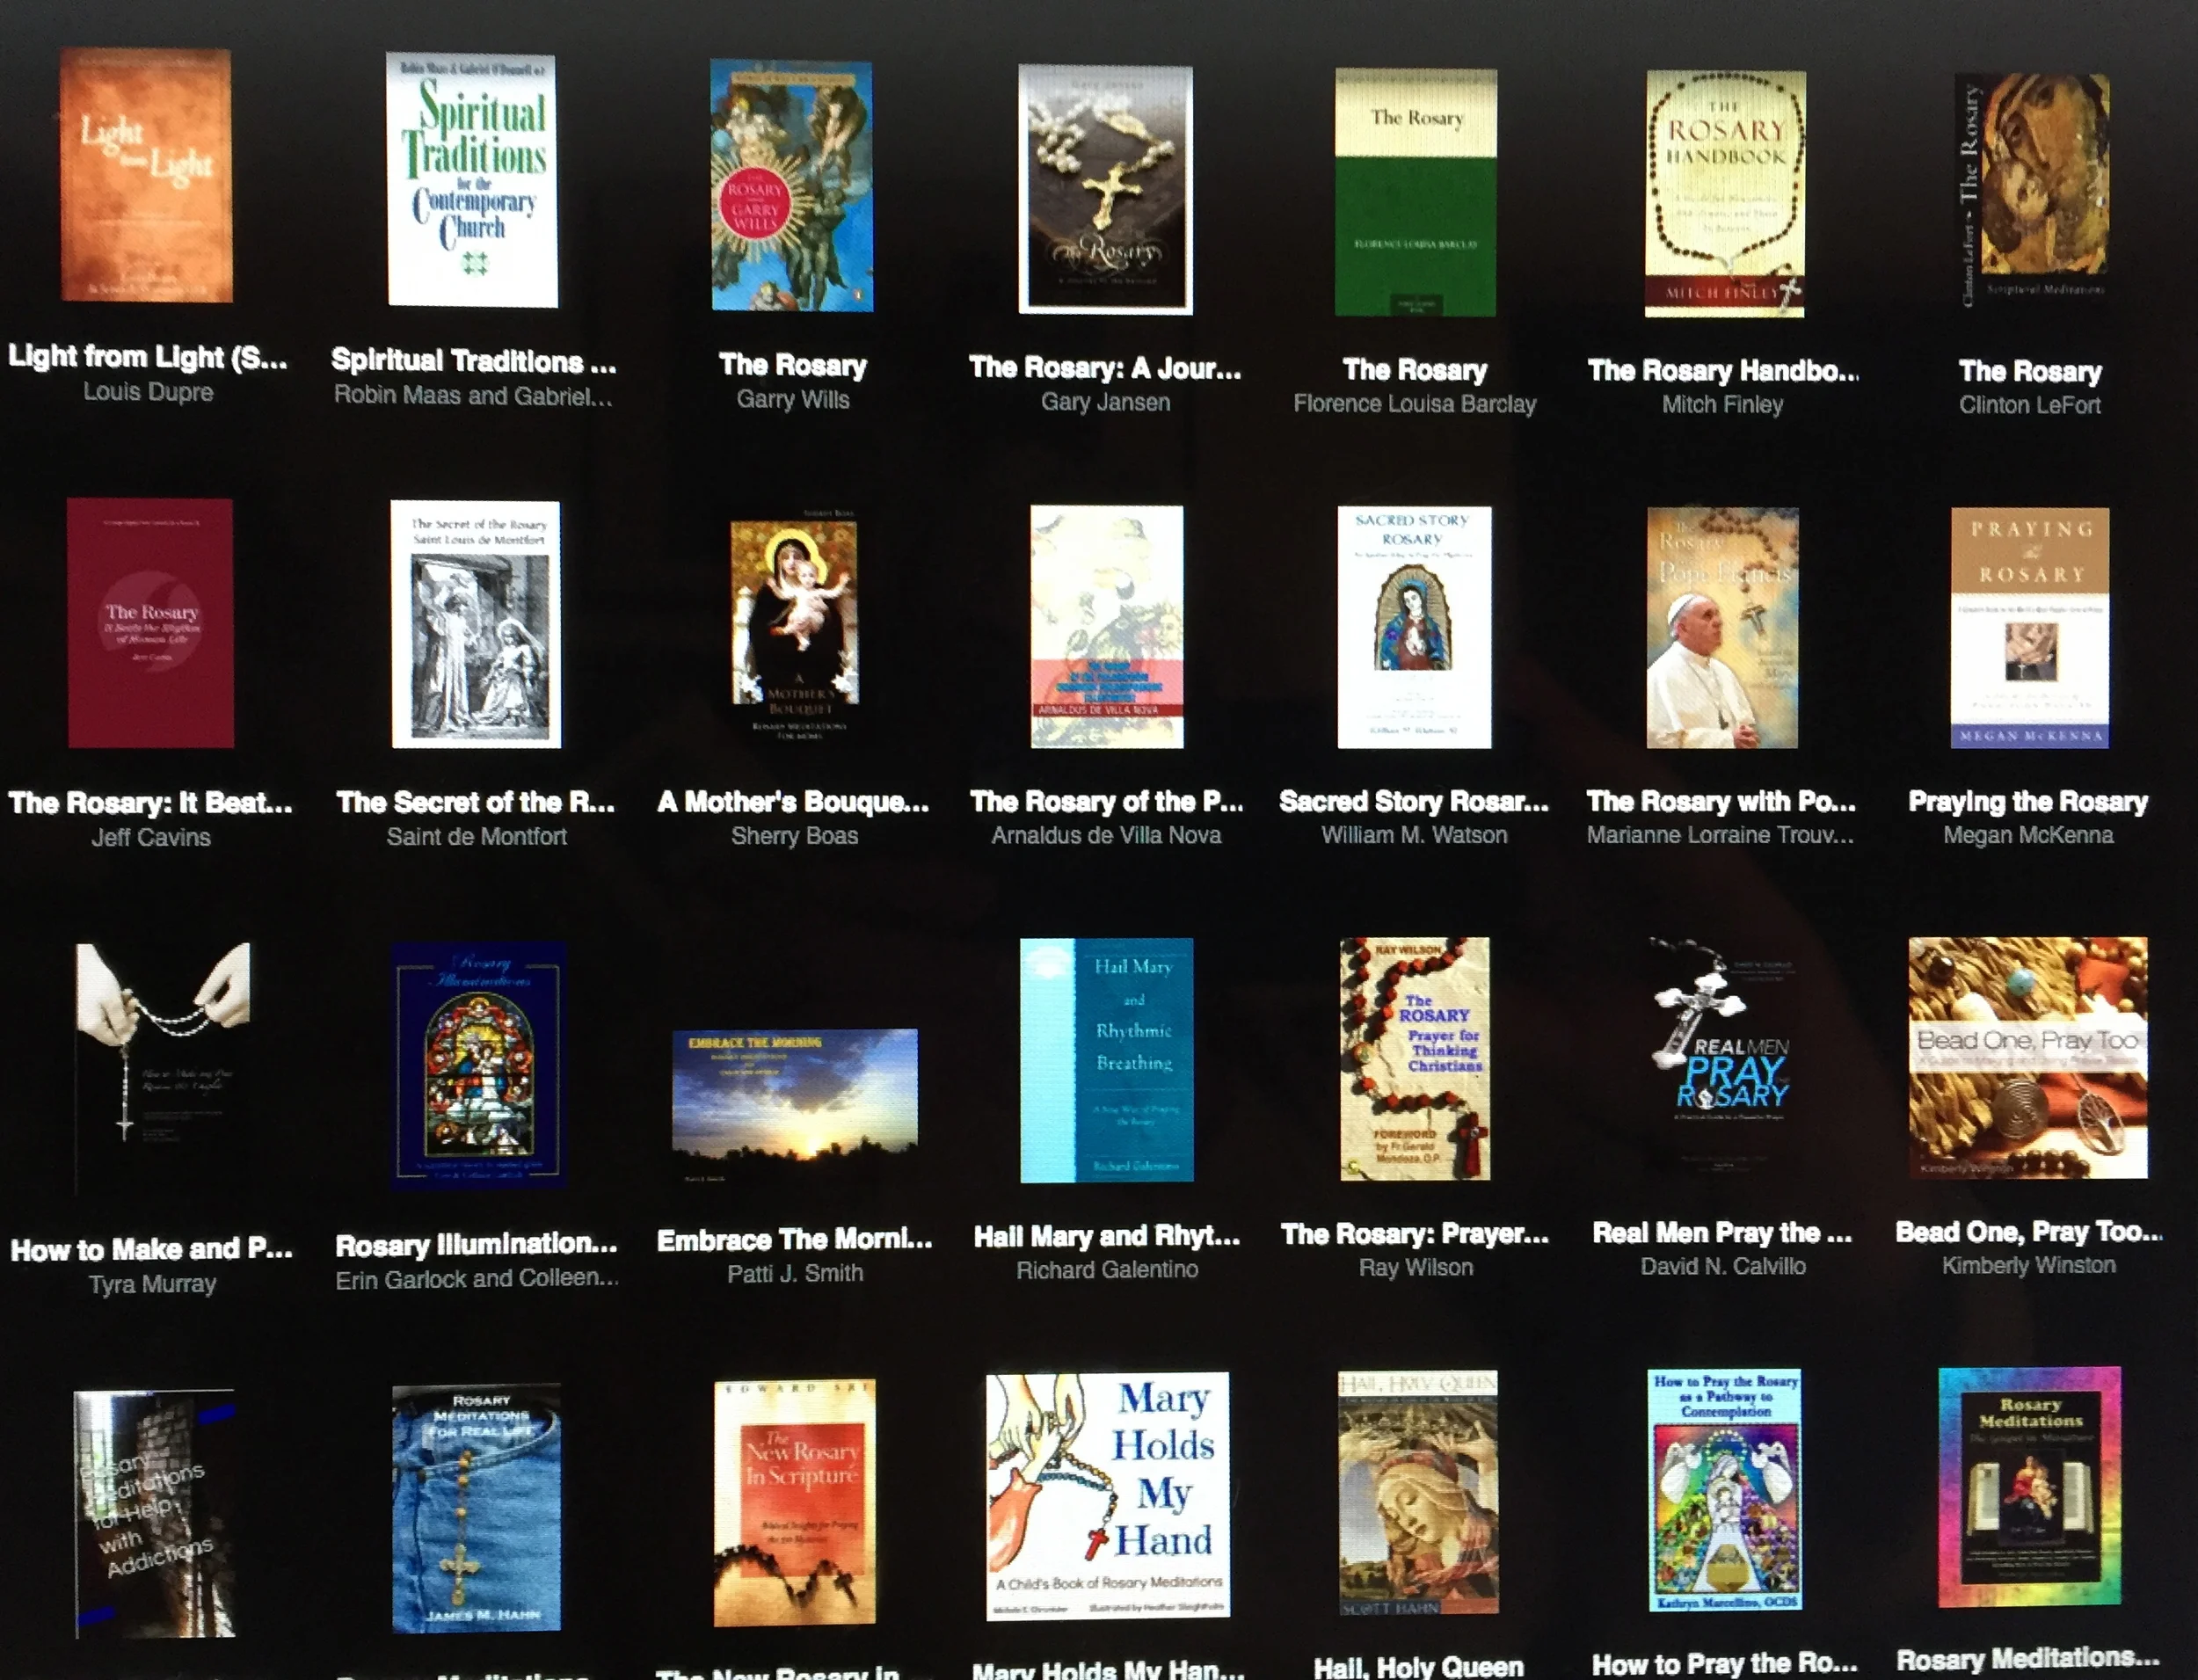Select Spiritual Traditions for the Contemporary Church cover

tap(472, 180)
